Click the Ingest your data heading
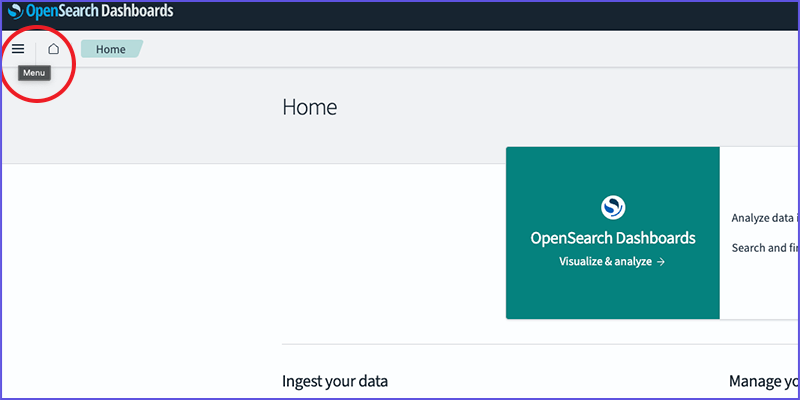800x400 pixels. (335, 381)
